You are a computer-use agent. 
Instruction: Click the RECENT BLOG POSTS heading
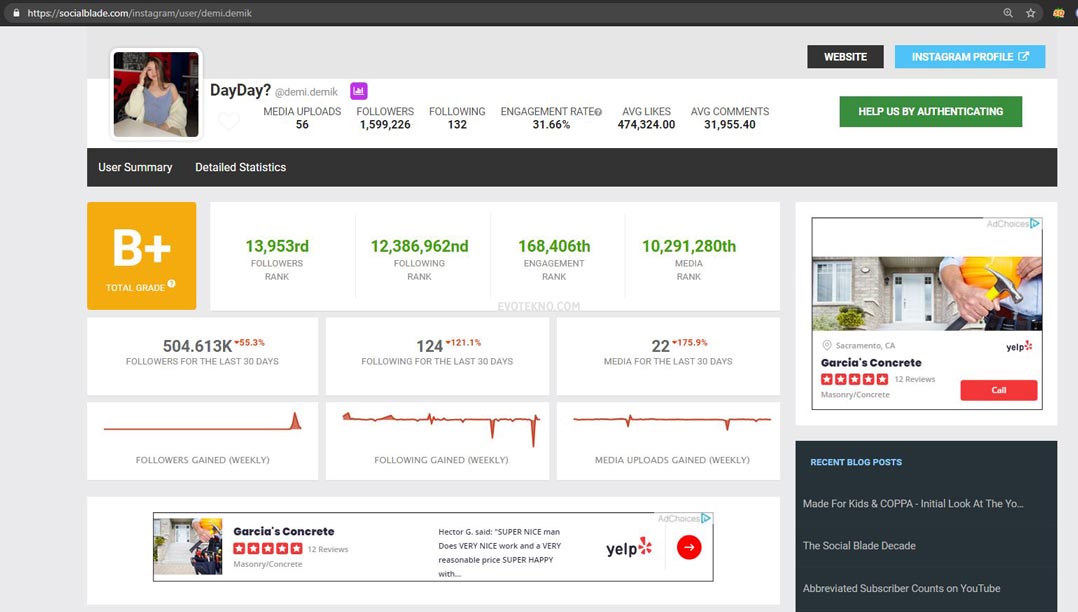[x=856, y=462]
